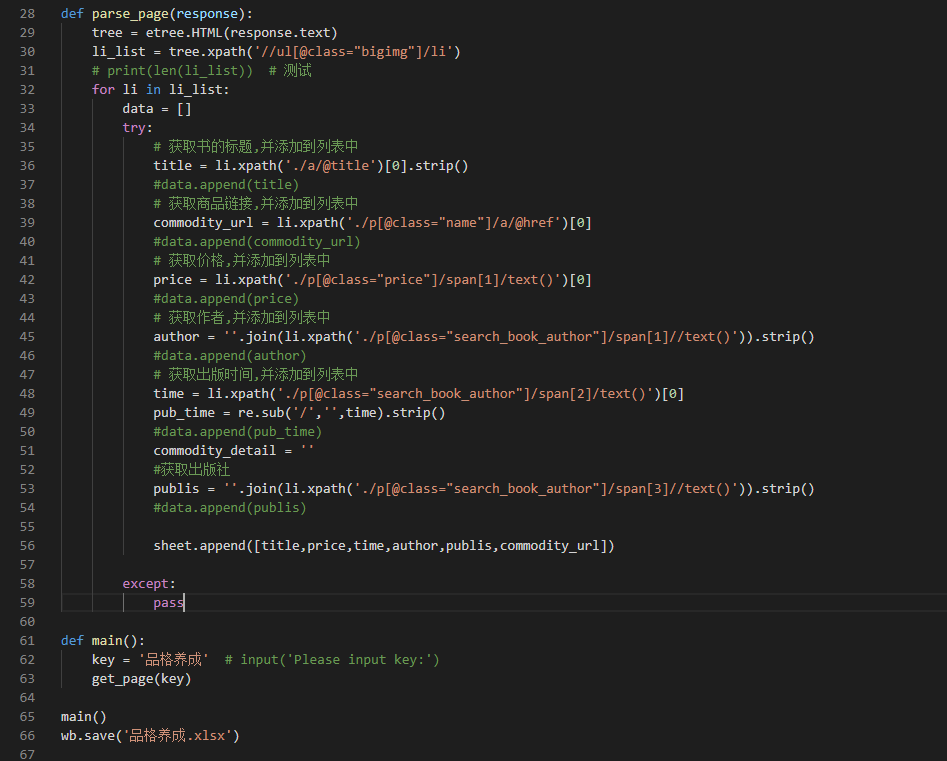Select the '//ul[@class="bigimg"]/li' xpath string
Screen dimensions: 947x761
pyautogui.click(x=353, y=52)
